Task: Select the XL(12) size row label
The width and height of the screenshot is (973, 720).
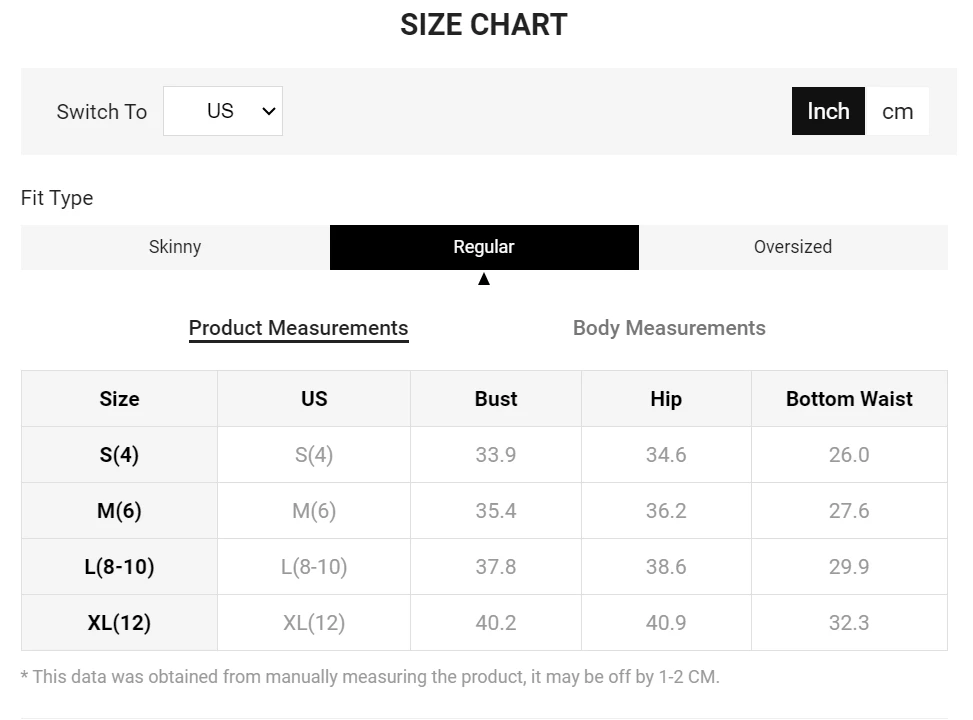Action: 119,623
